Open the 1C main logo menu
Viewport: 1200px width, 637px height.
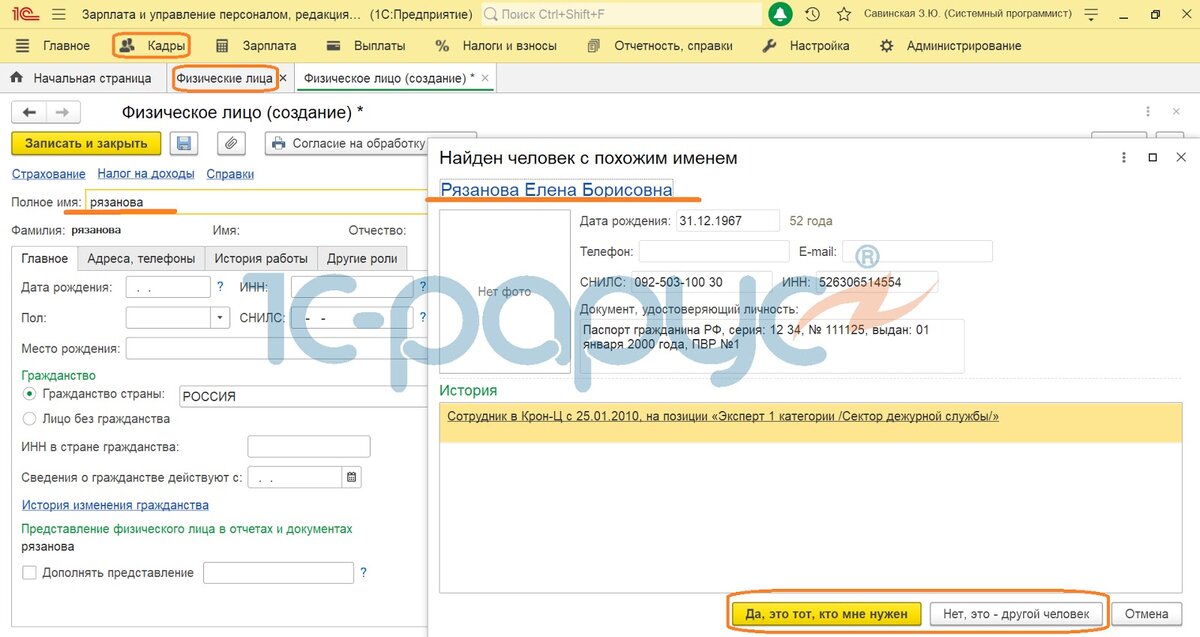point(23,14)
